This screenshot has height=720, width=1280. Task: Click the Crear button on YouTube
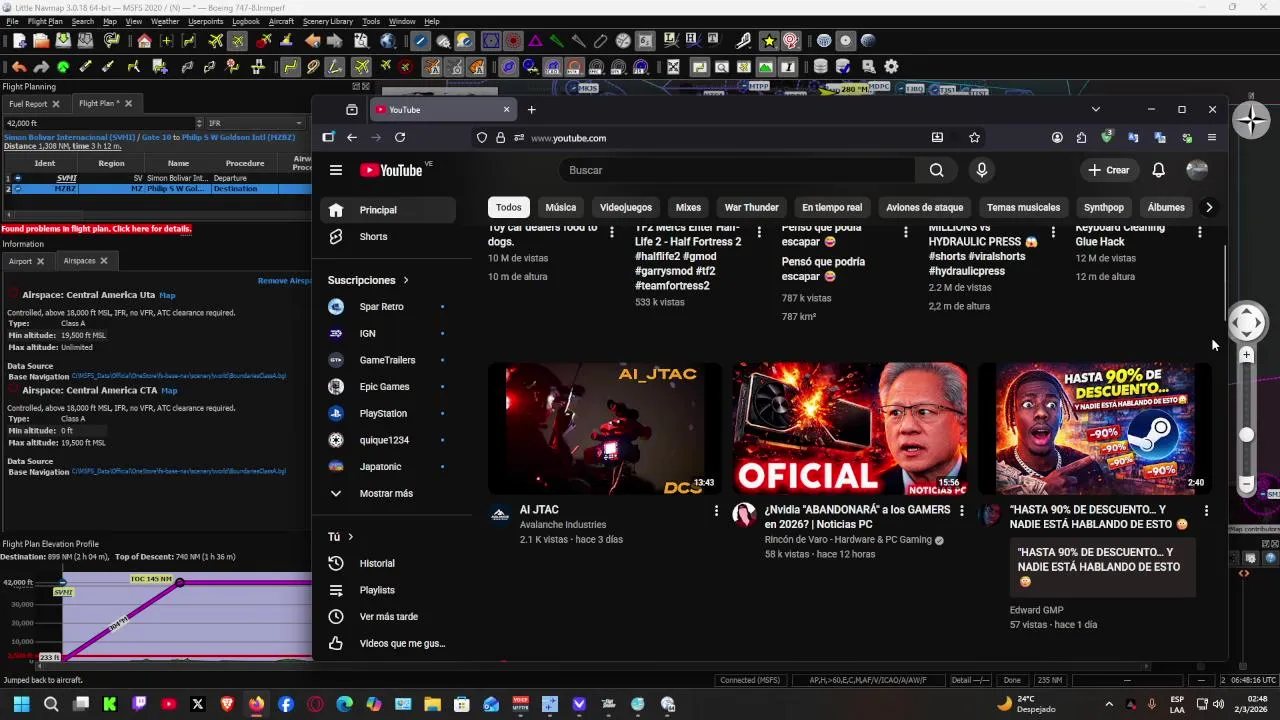[1109, 170]
